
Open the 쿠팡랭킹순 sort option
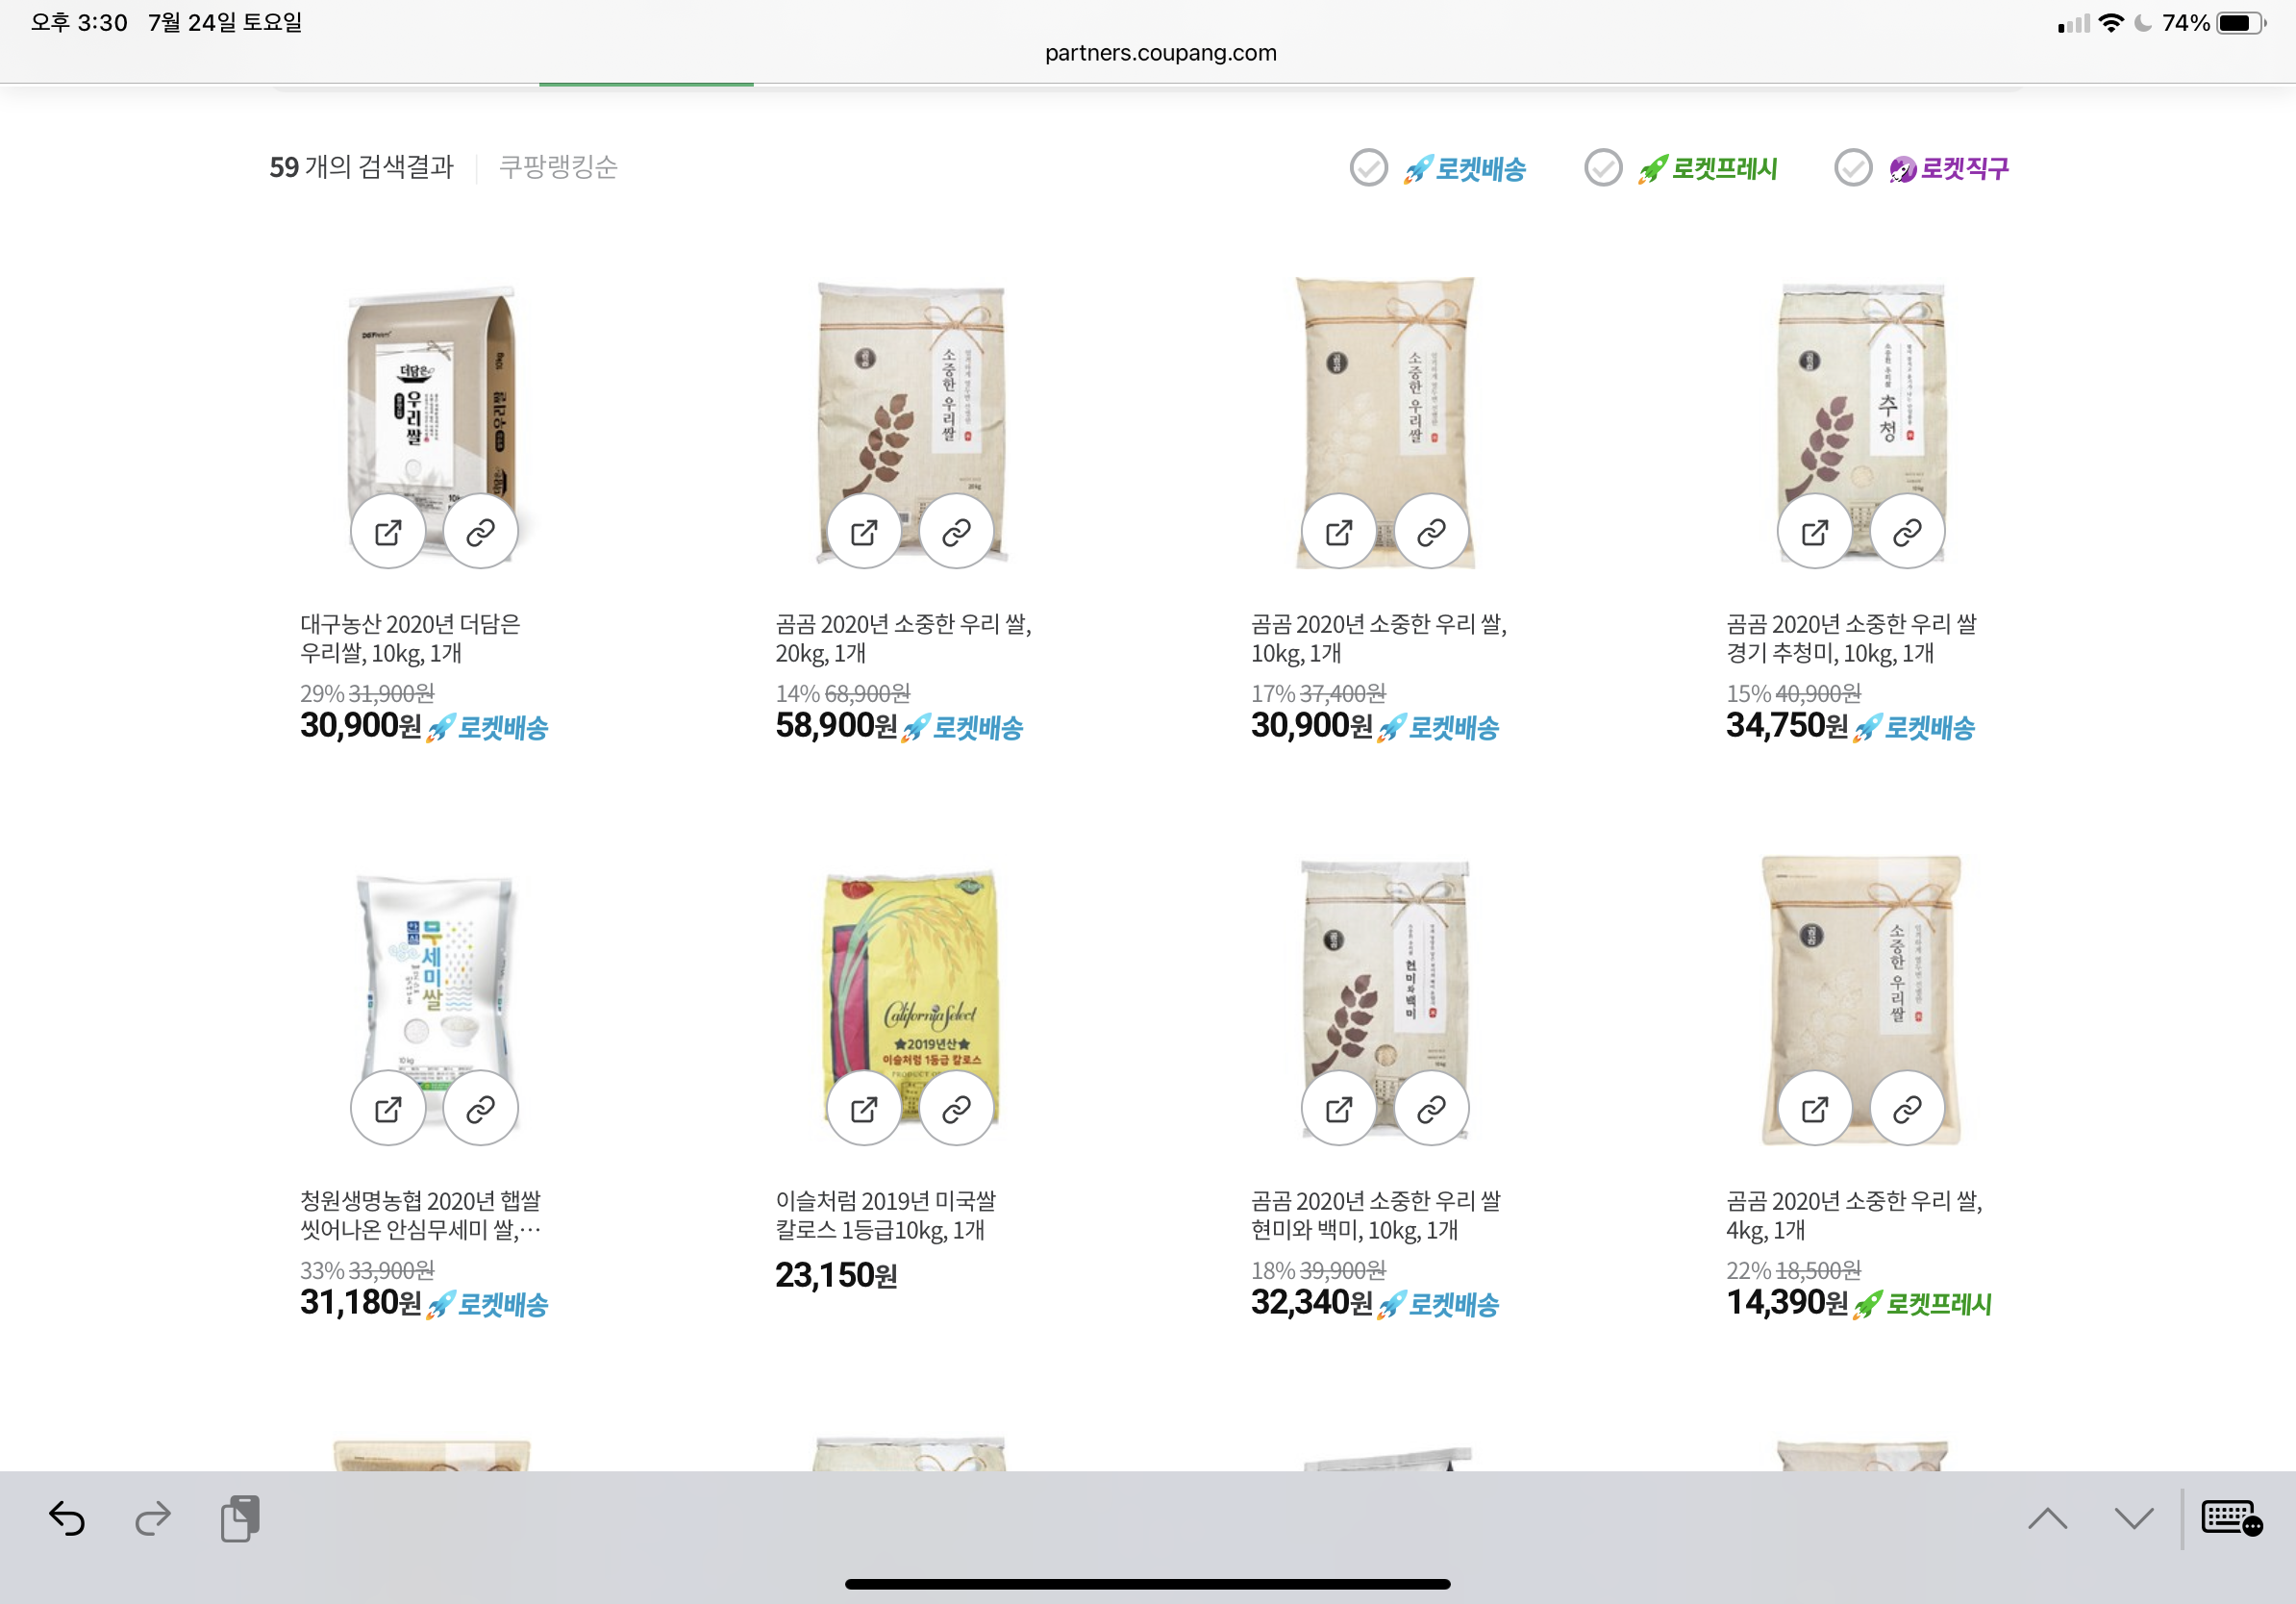[558, 167]
